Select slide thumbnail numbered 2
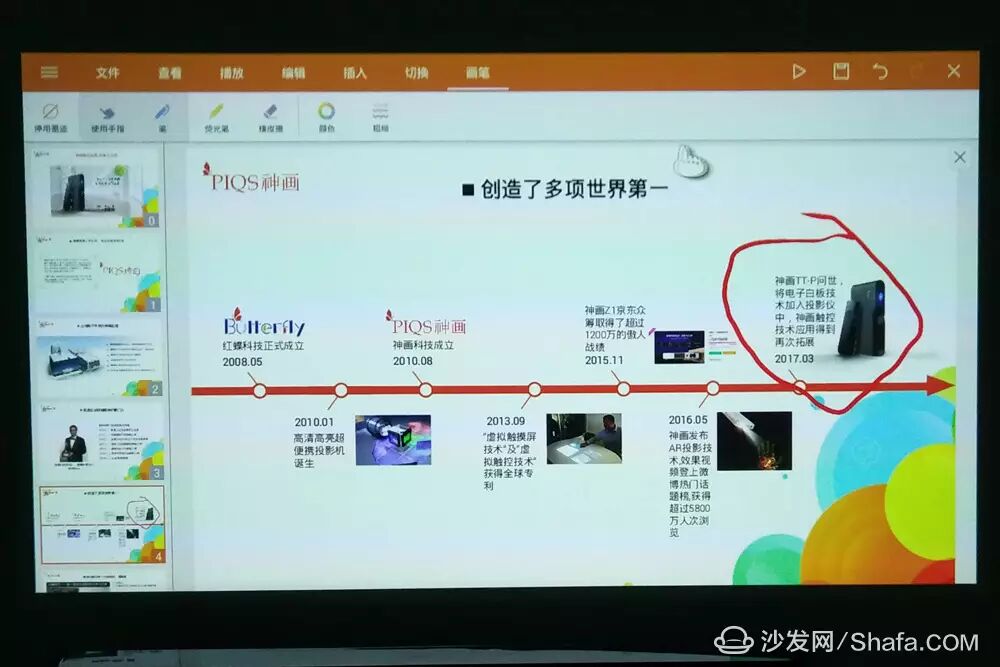The image size is (1000, 667). click(x=100, y=358)
